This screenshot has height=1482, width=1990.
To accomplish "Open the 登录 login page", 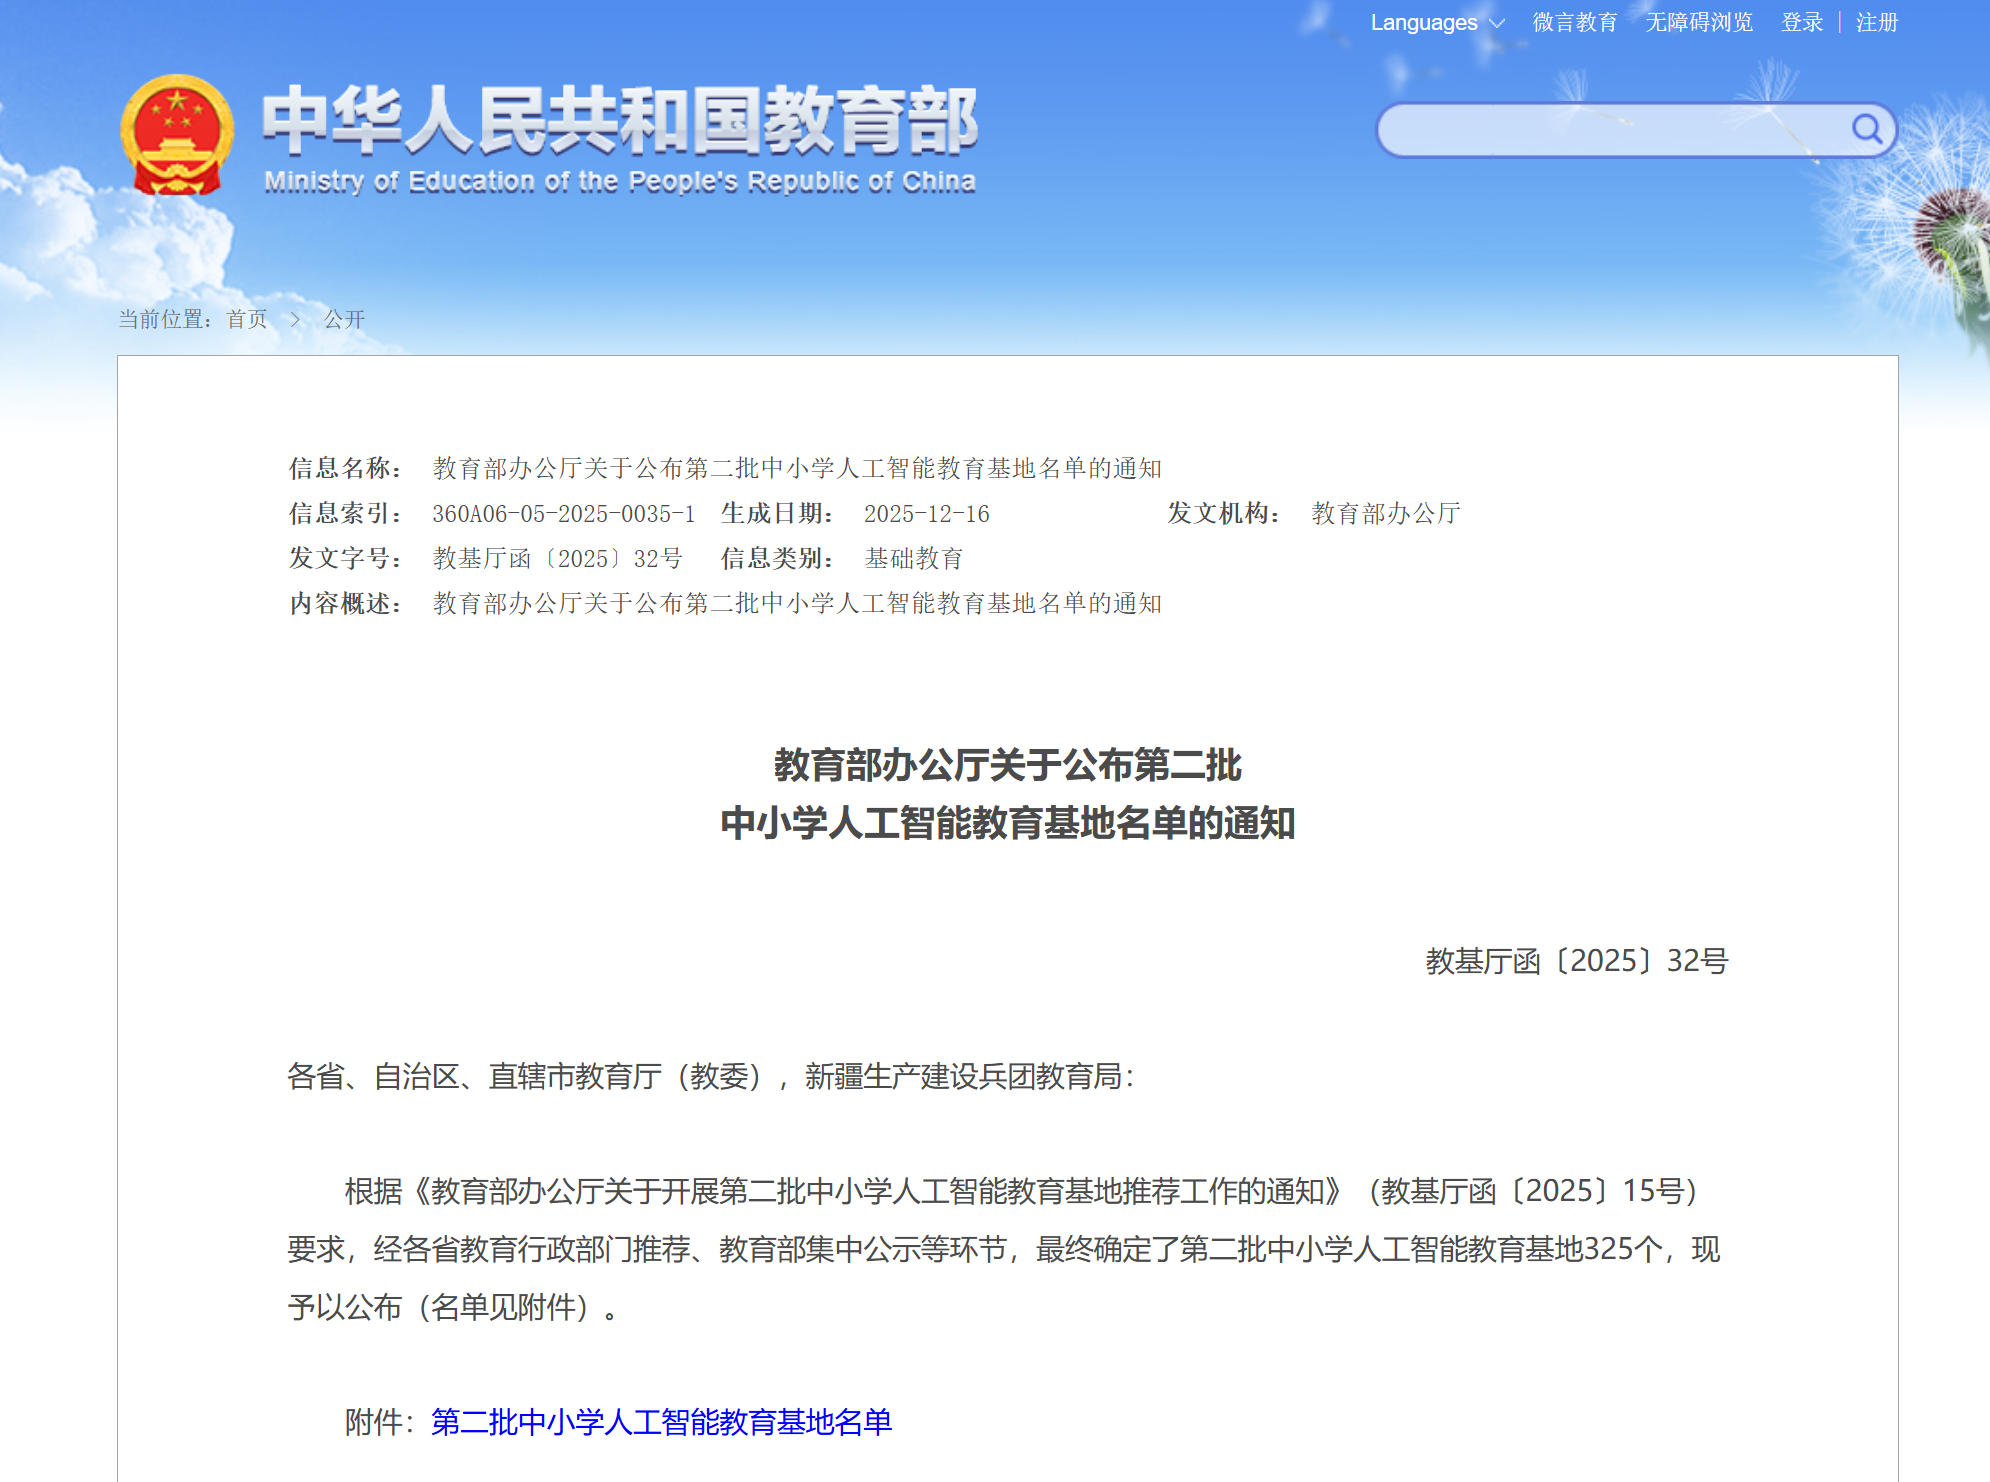I will (x=1803, y=22).
